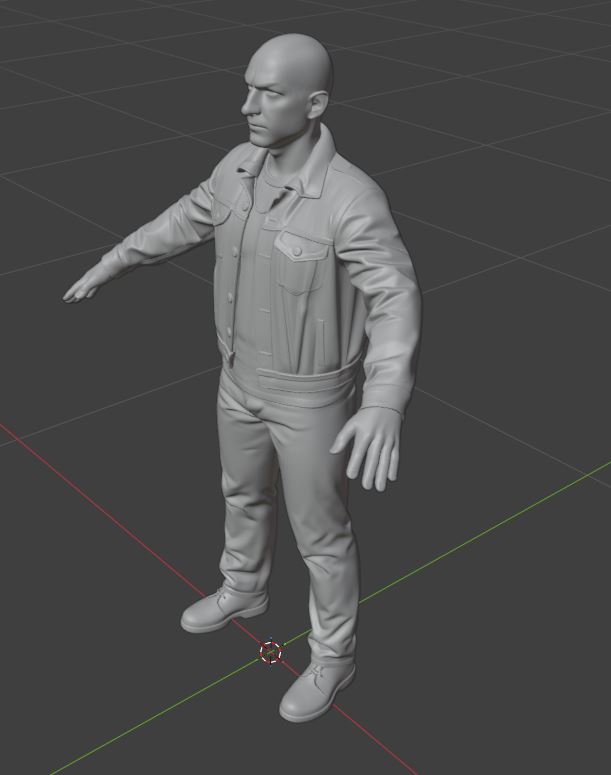Click the 3D cursor at the origin

(x=270, y=652)
